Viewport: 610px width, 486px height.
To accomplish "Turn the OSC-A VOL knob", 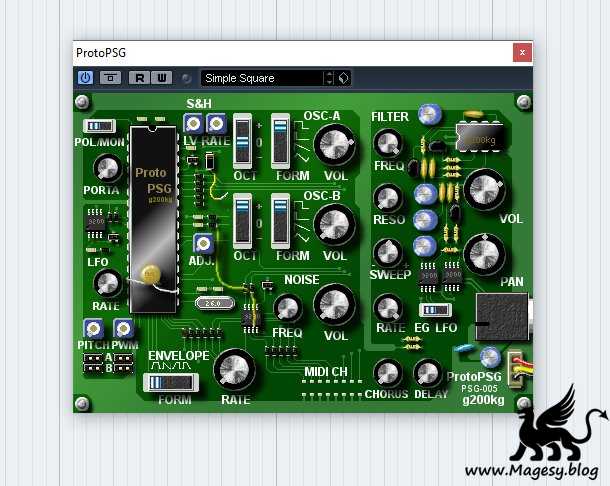I will tap(335, 144).
